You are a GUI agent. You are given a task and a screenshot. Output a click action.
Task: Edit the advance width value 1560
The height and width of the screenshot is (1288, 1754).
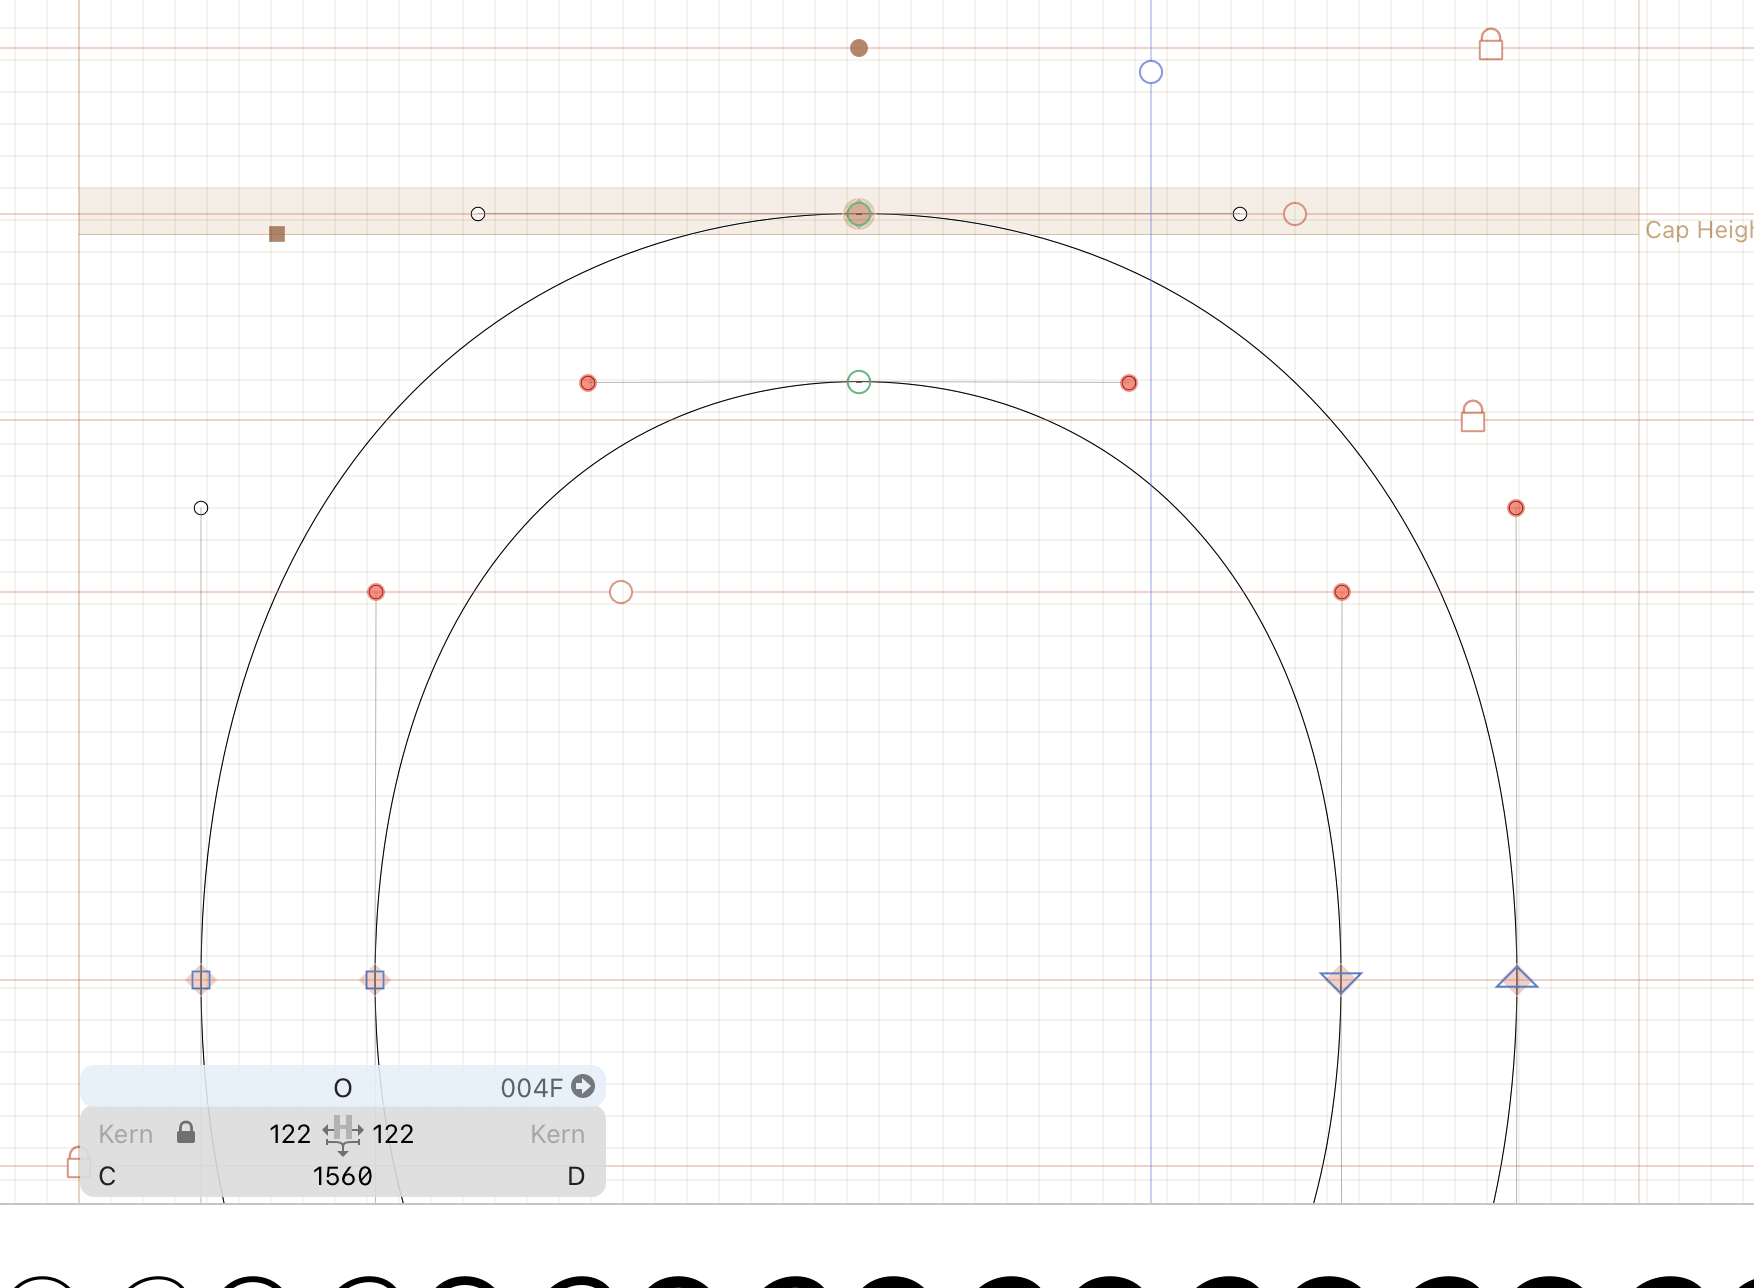point(343,1176)
